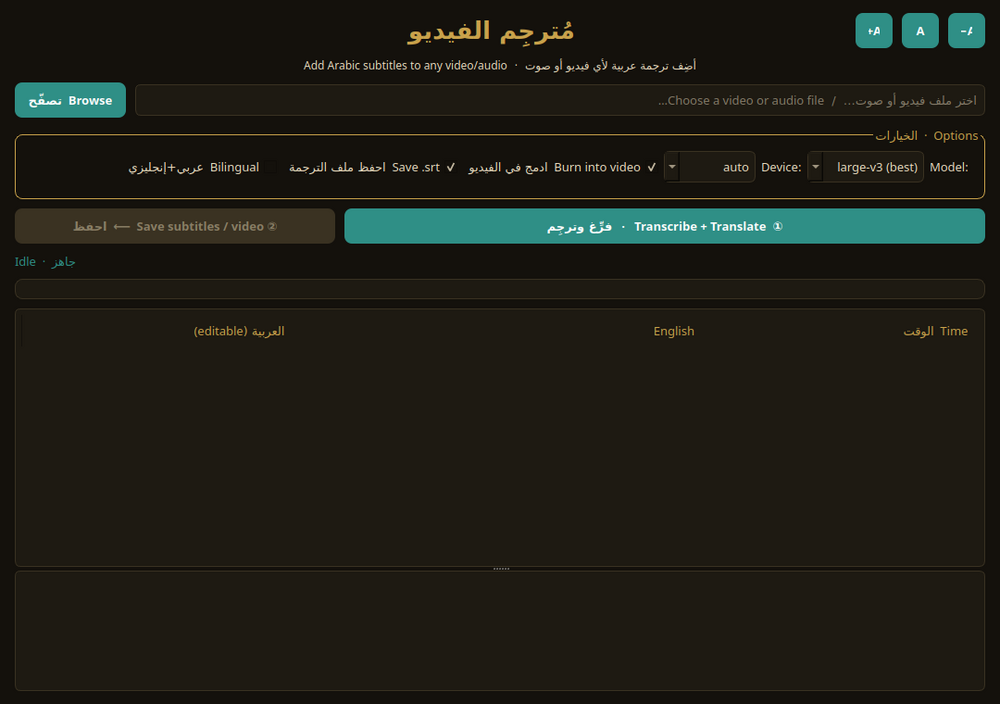This screenshot has width=1000, height=704.
Task: Click Save subtitles / video button
Action: (175, 226)
